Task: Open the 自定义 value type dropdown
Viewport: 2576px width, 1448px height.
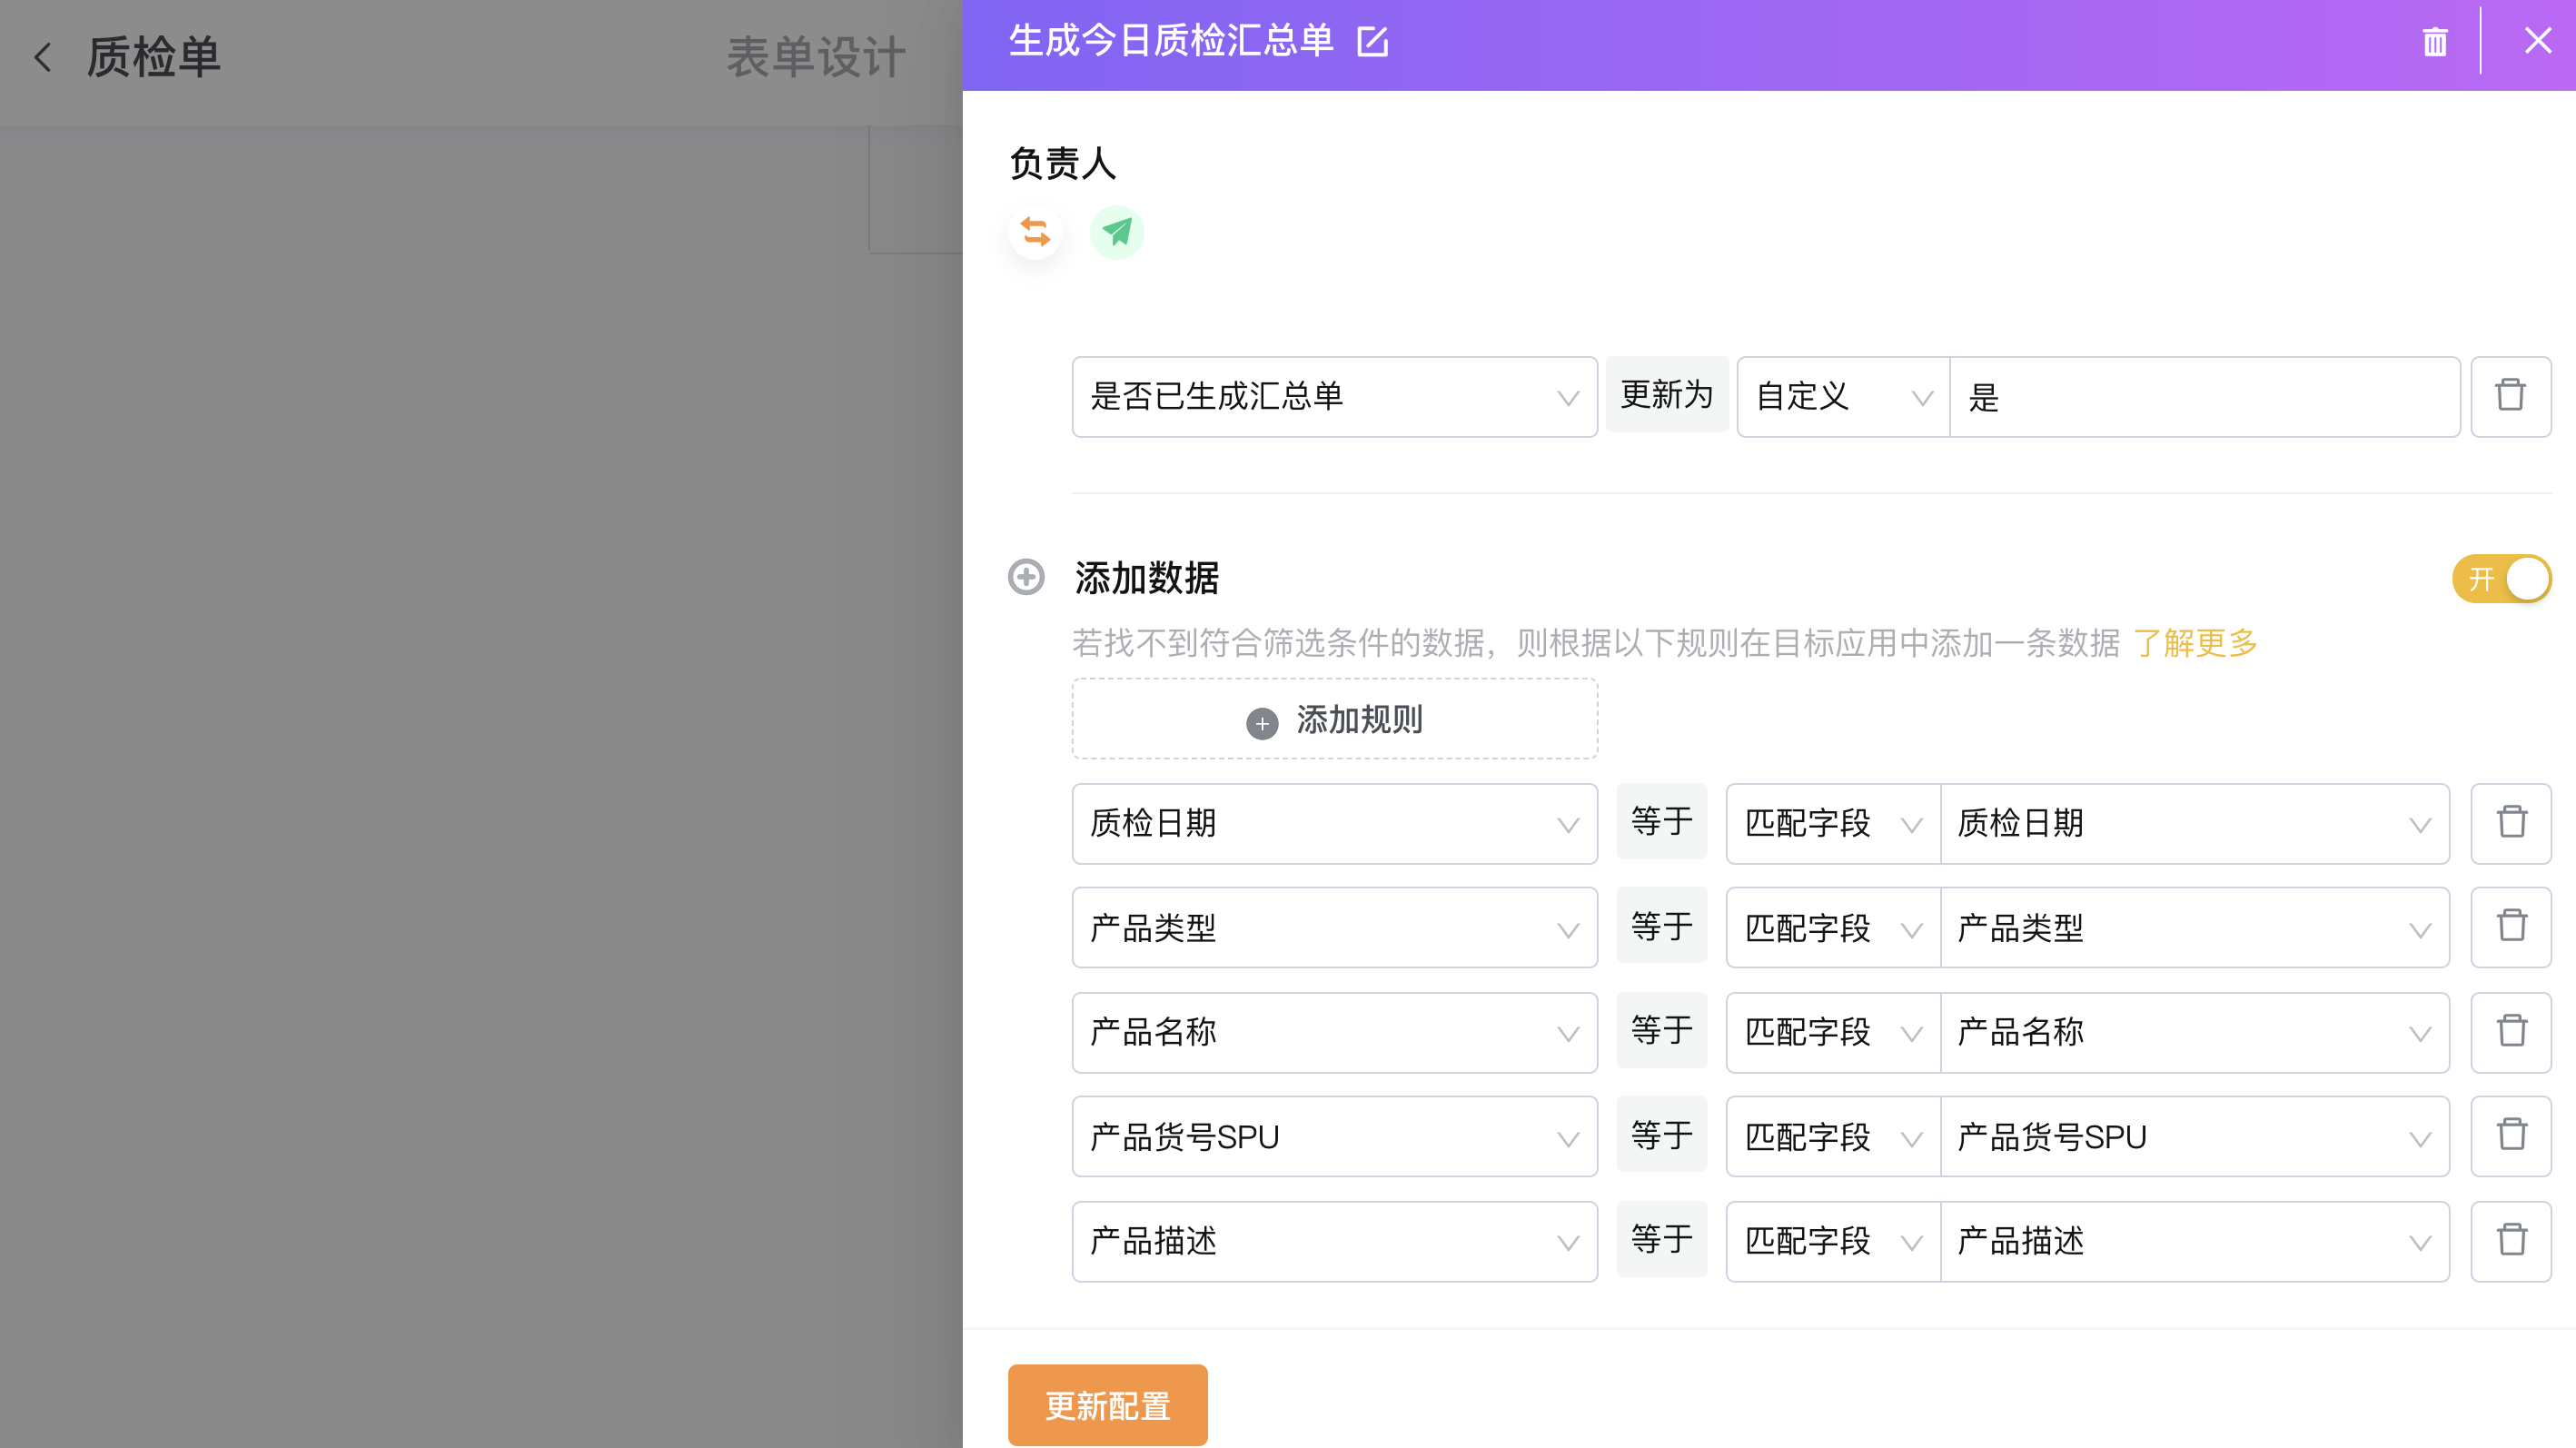Action: 1843,396
